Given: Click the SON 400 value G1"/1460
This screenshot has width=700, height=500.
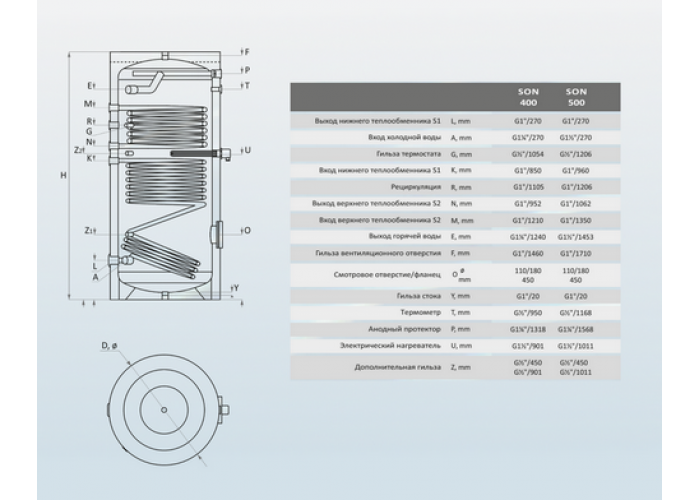Looking at the screenshot, I should [x=528, y=253].
